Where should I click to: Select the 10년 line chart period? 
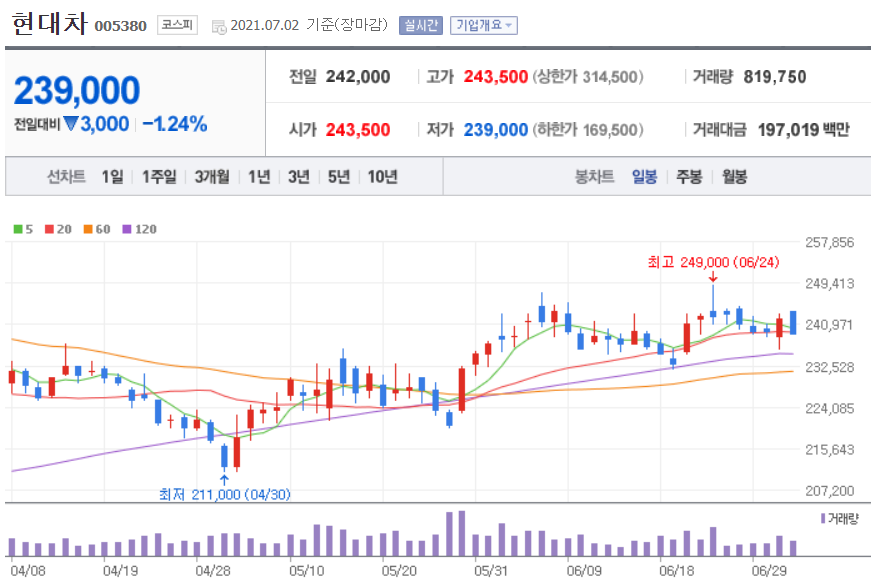[x=382, y=177]
